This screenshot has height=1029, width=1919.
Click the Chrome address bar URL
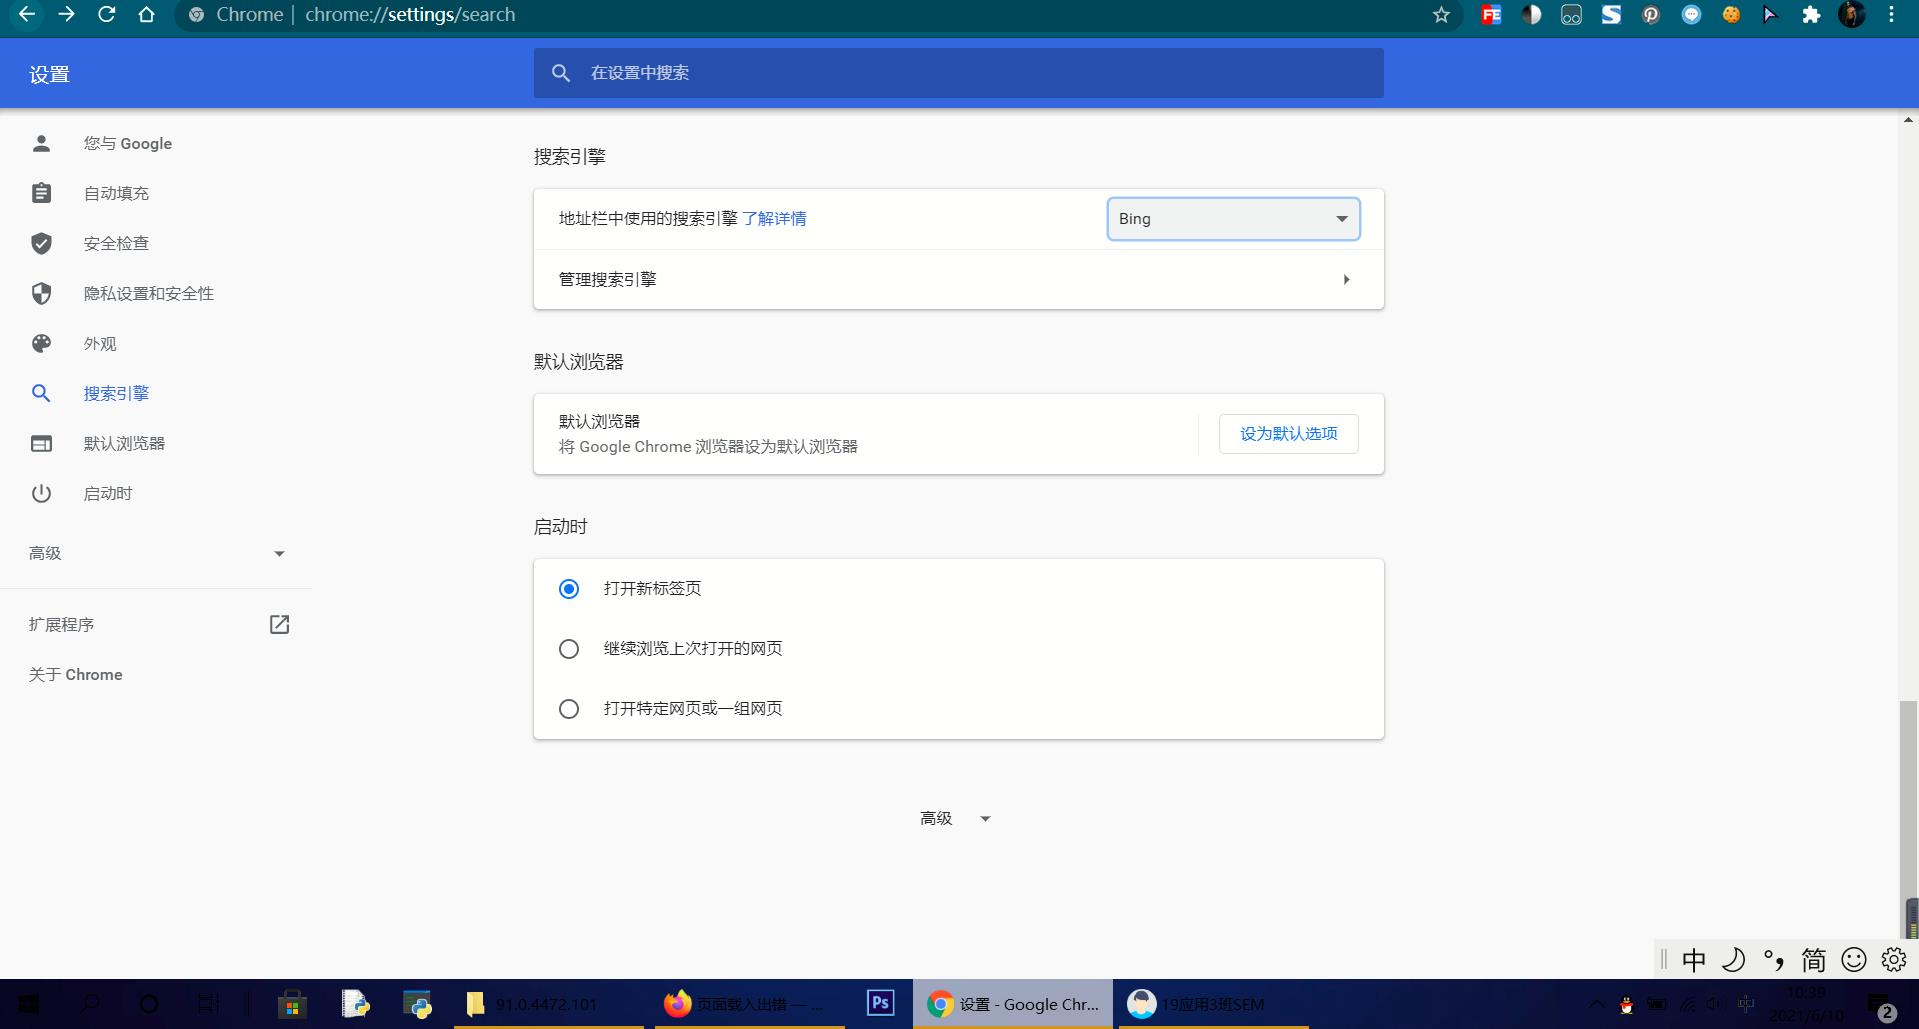[410, 14]
